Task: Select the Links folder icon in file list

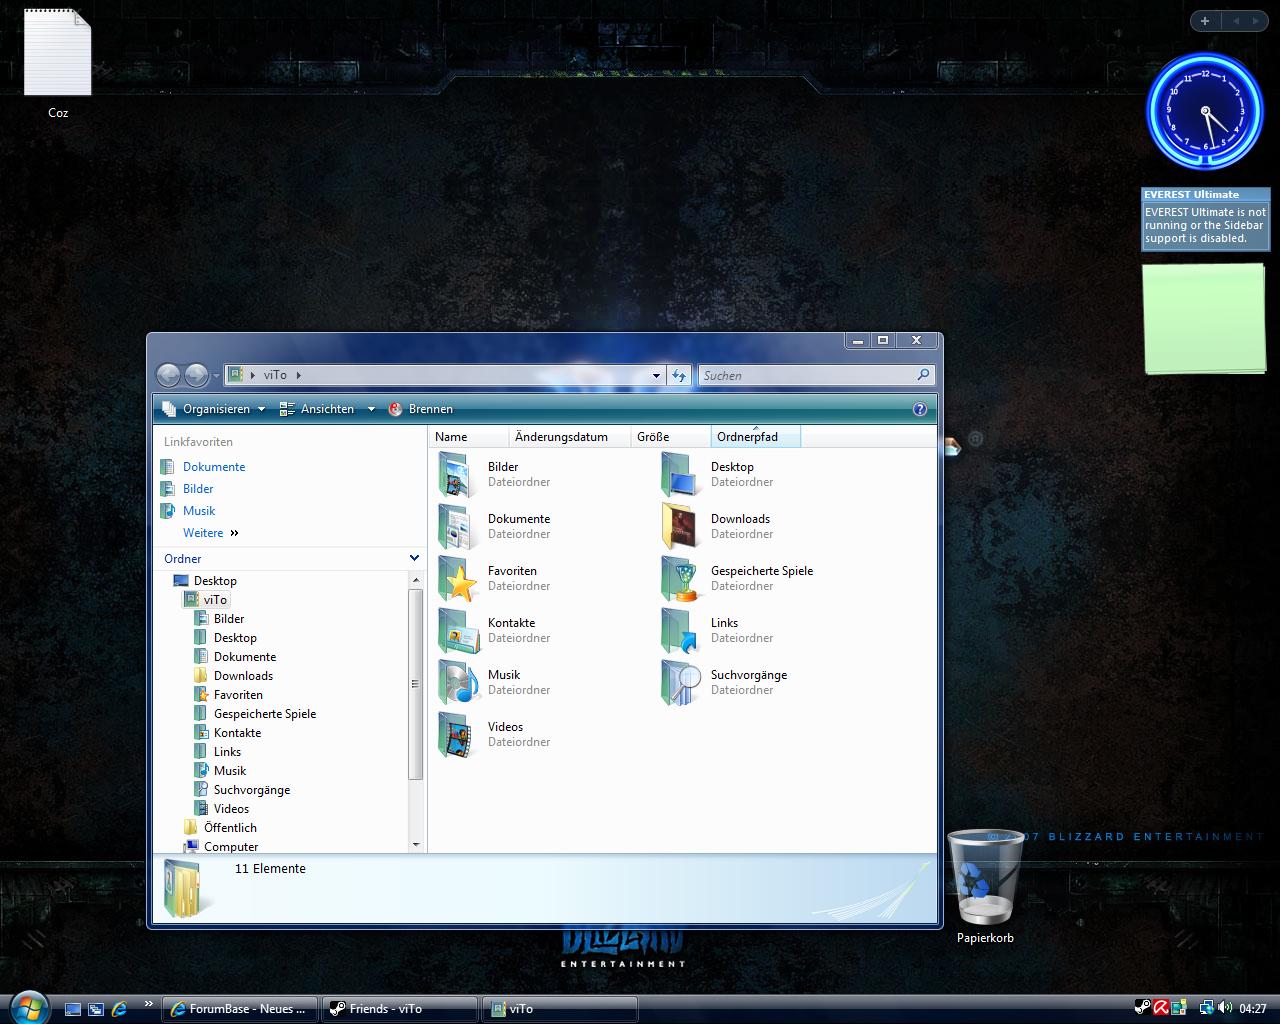Action: tap(681, 630)
